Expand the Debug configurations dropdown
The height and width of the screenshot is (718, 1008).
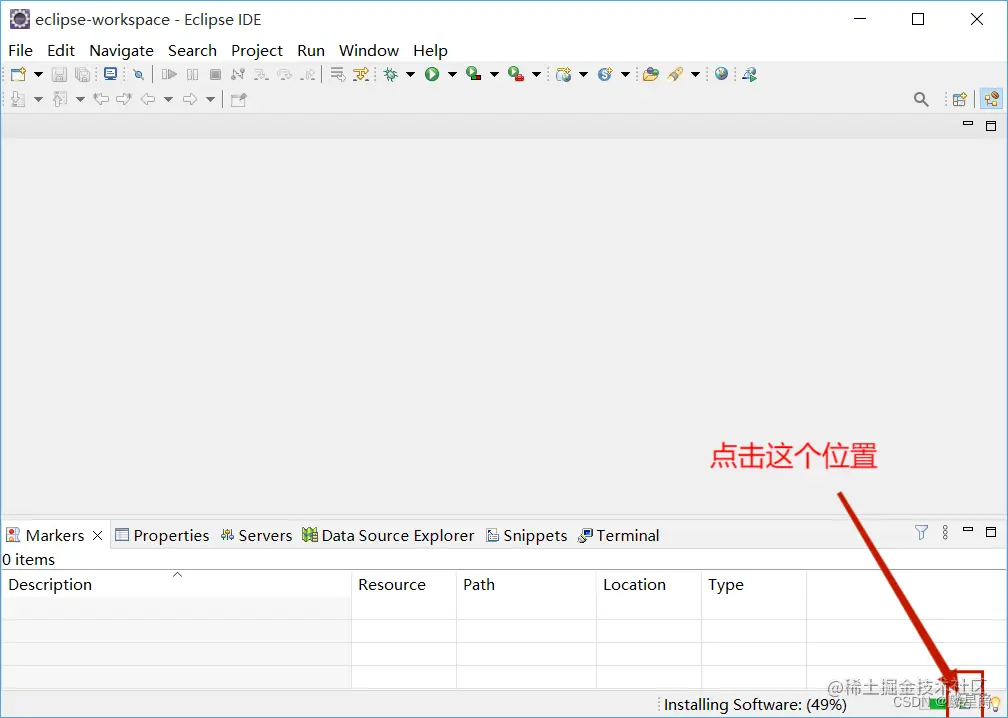click(410, 75)
